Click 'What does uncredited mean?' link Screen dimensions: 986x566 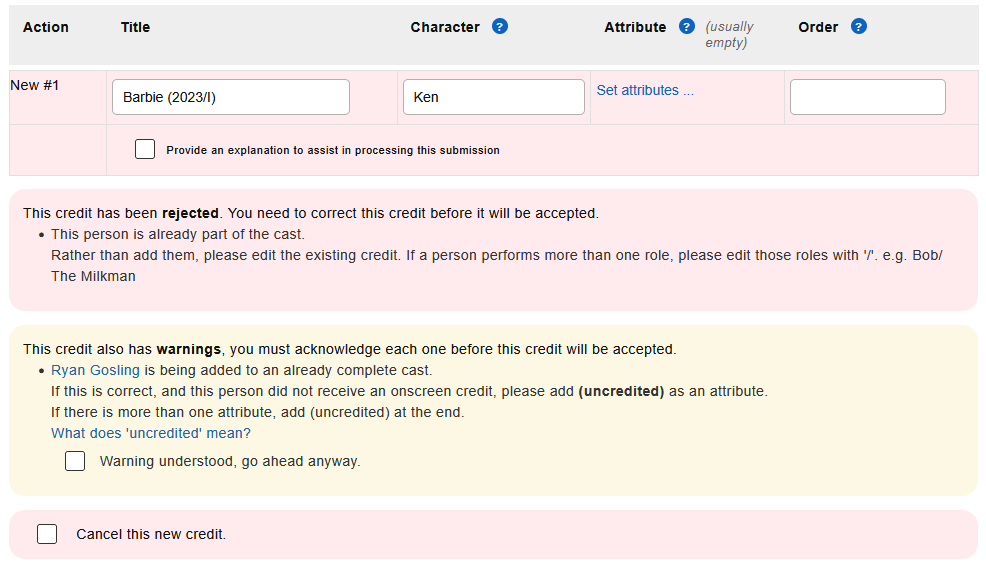(x=151, y=433)
